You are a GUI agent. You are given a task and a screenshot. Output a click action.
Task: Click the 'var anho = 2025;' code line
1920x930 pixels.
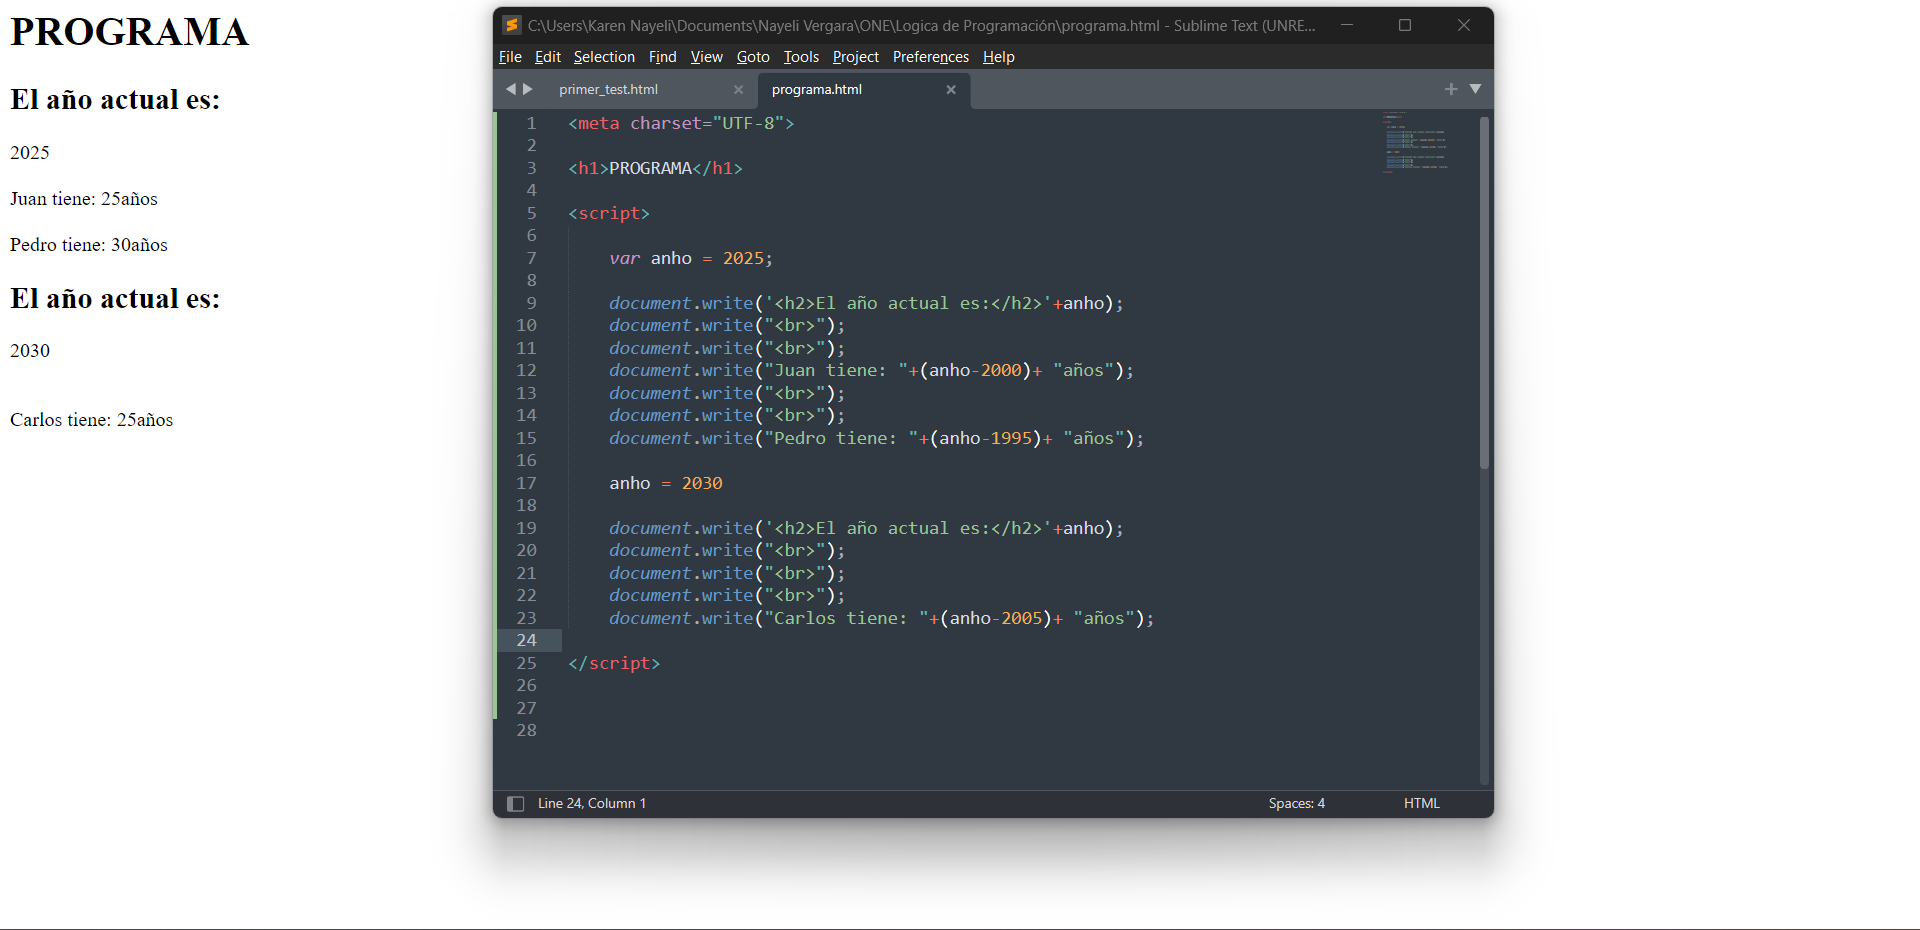point(691,258)
